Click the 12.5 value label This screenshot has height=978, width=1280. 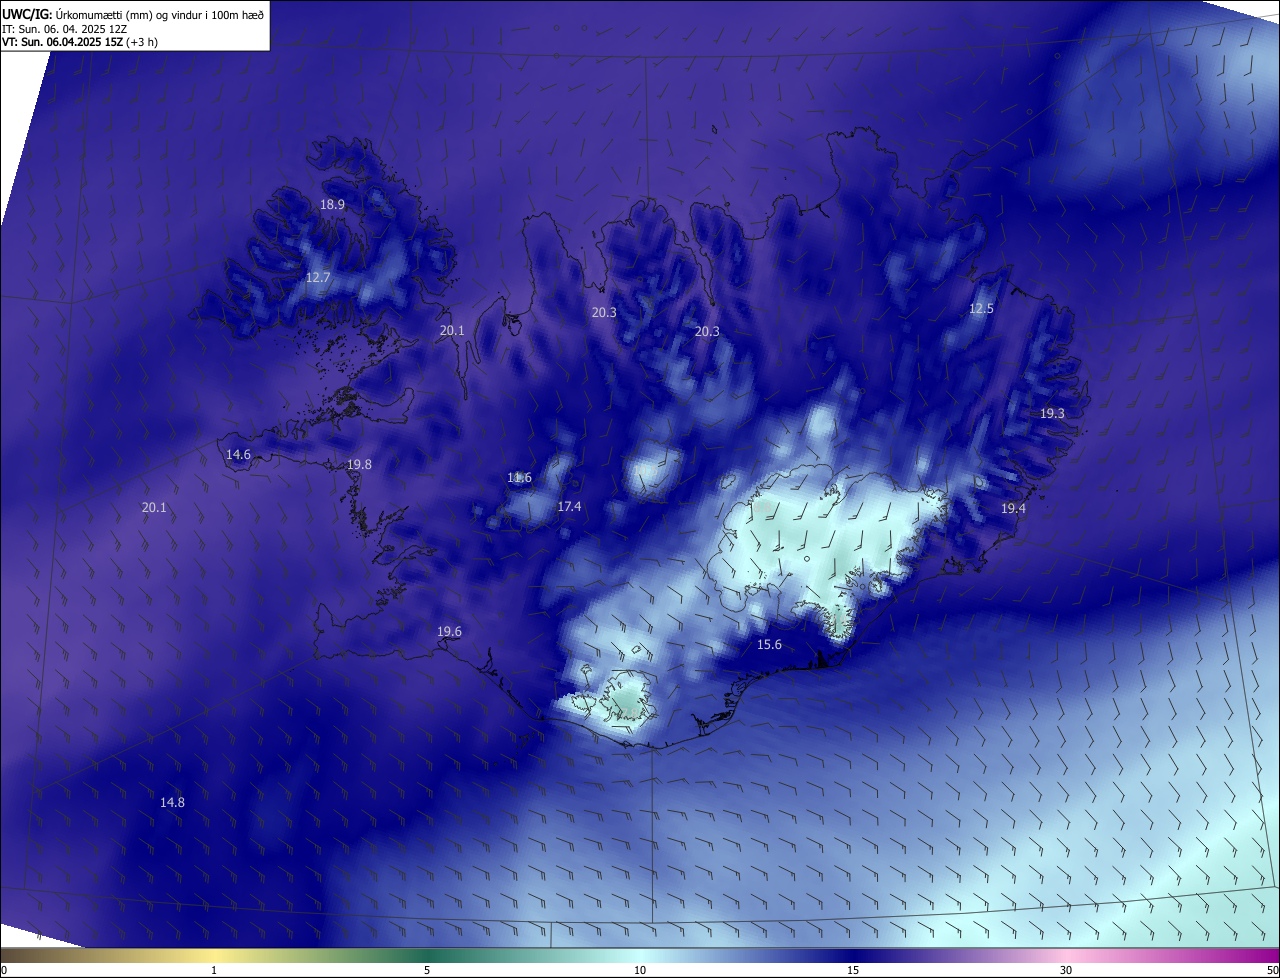coord(981,309)
